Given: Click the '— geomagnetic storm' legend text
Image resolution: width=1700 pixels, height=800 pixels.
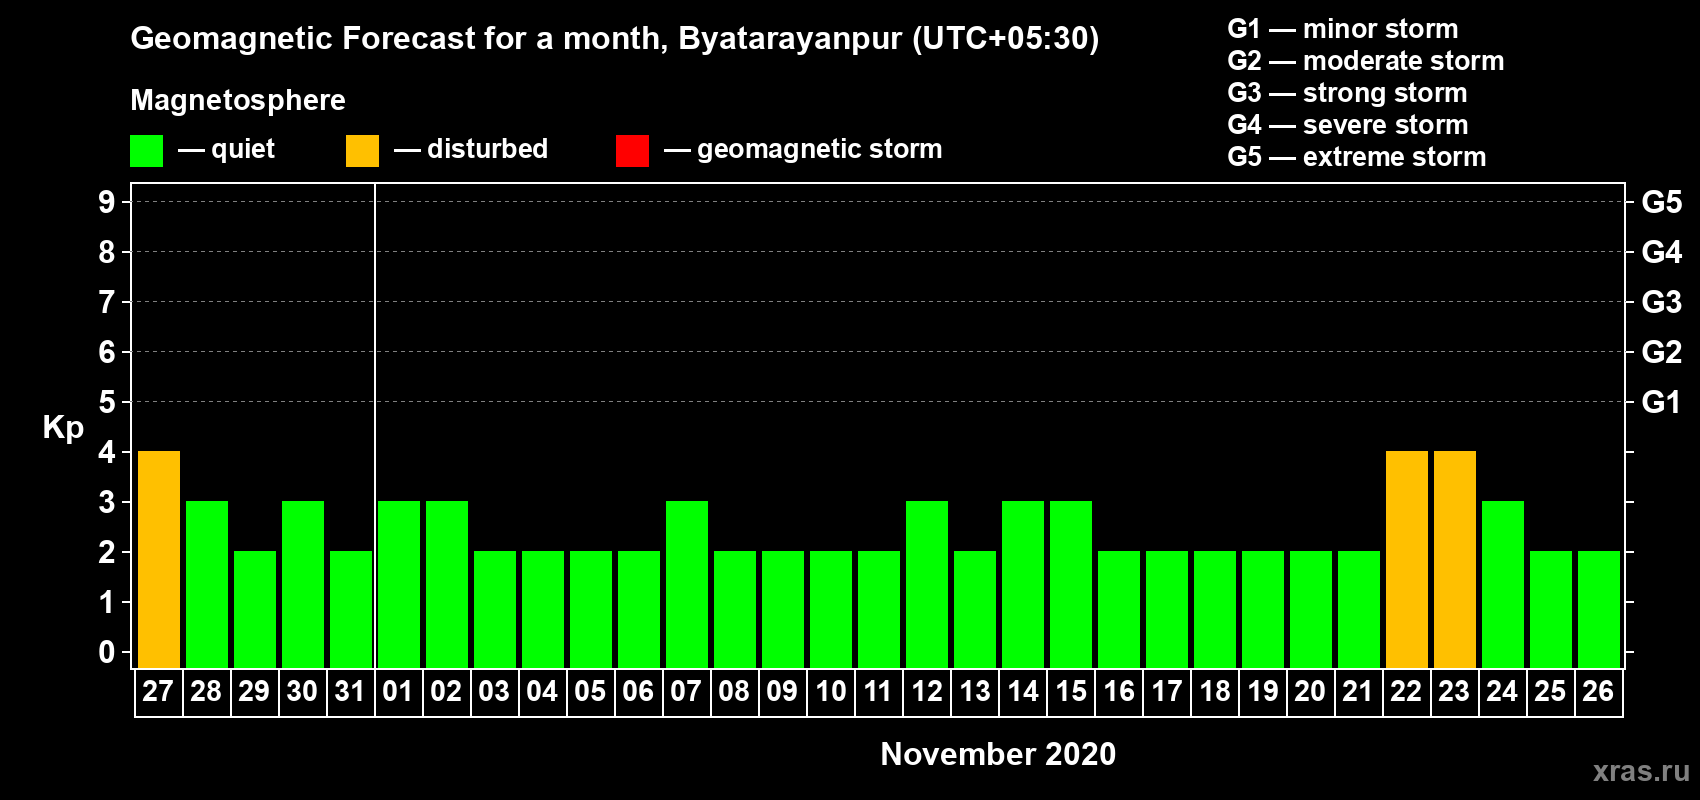Looking at the screenshot, I should pyautogui.click(x=803, y=149).
